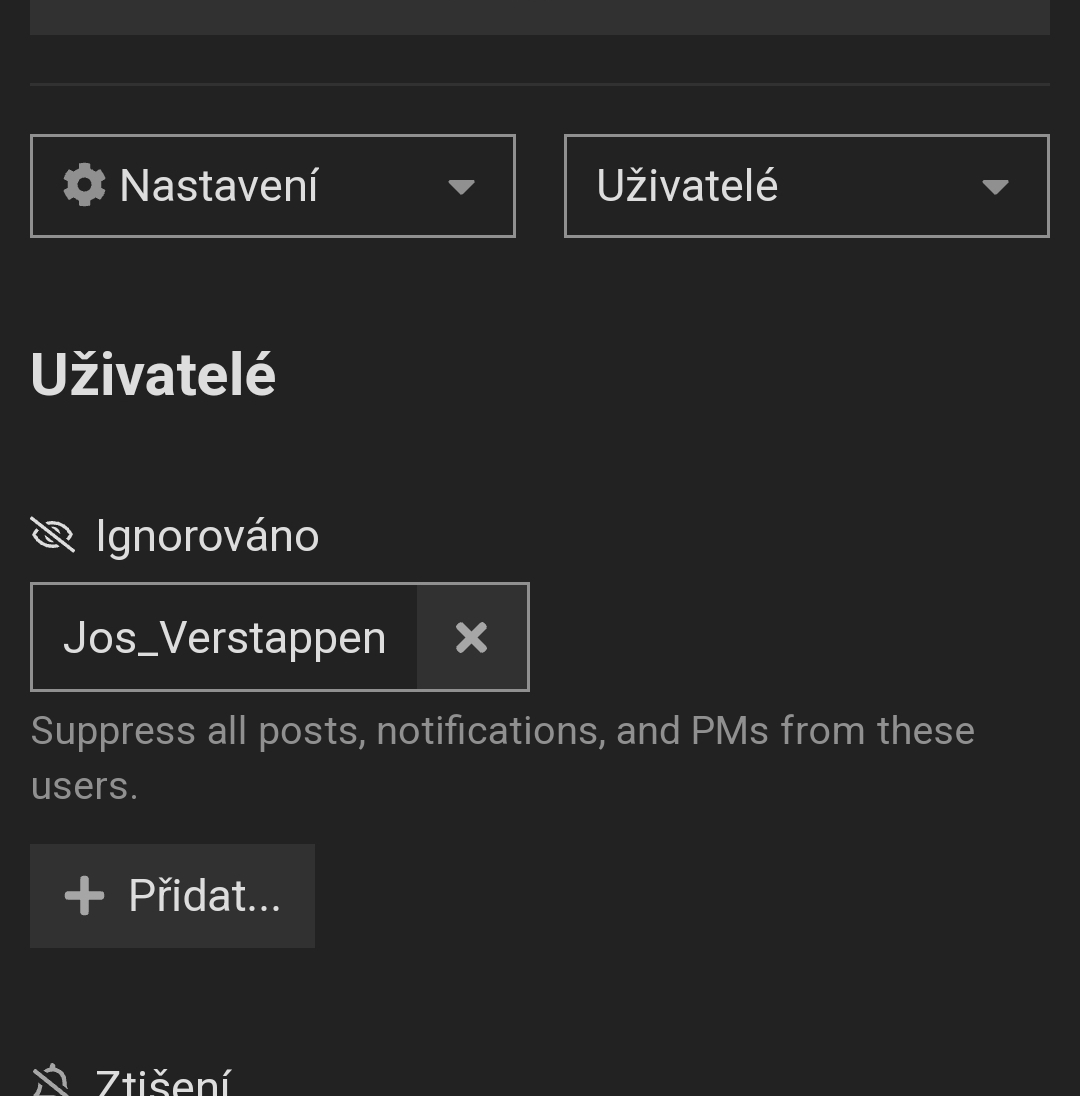Click the Suppress all posts description text

pos(503,758)
